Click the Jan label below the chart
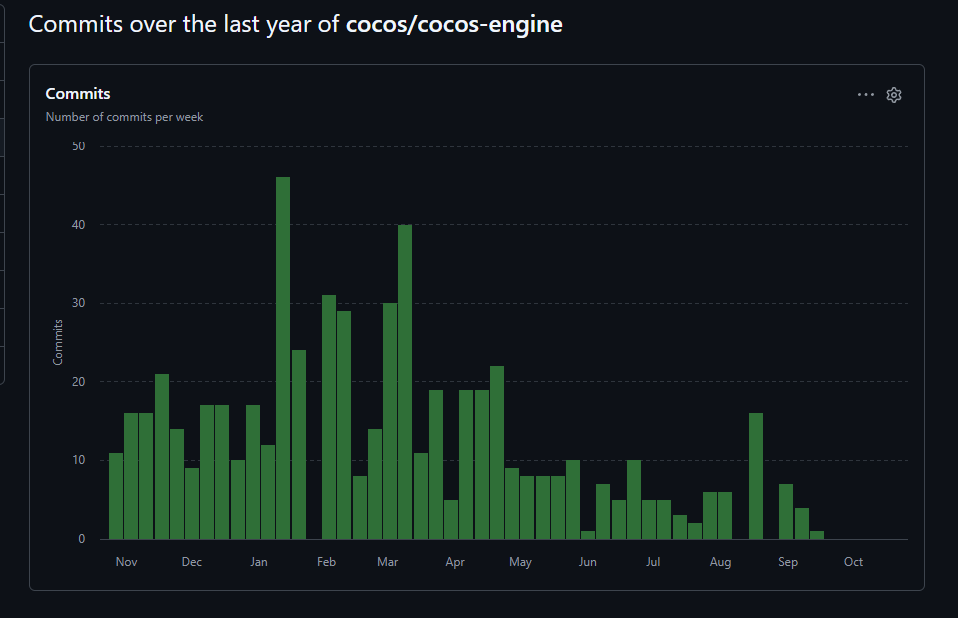Screen dimensions: 958x618 pyautogui.click(x=259, y=562)
